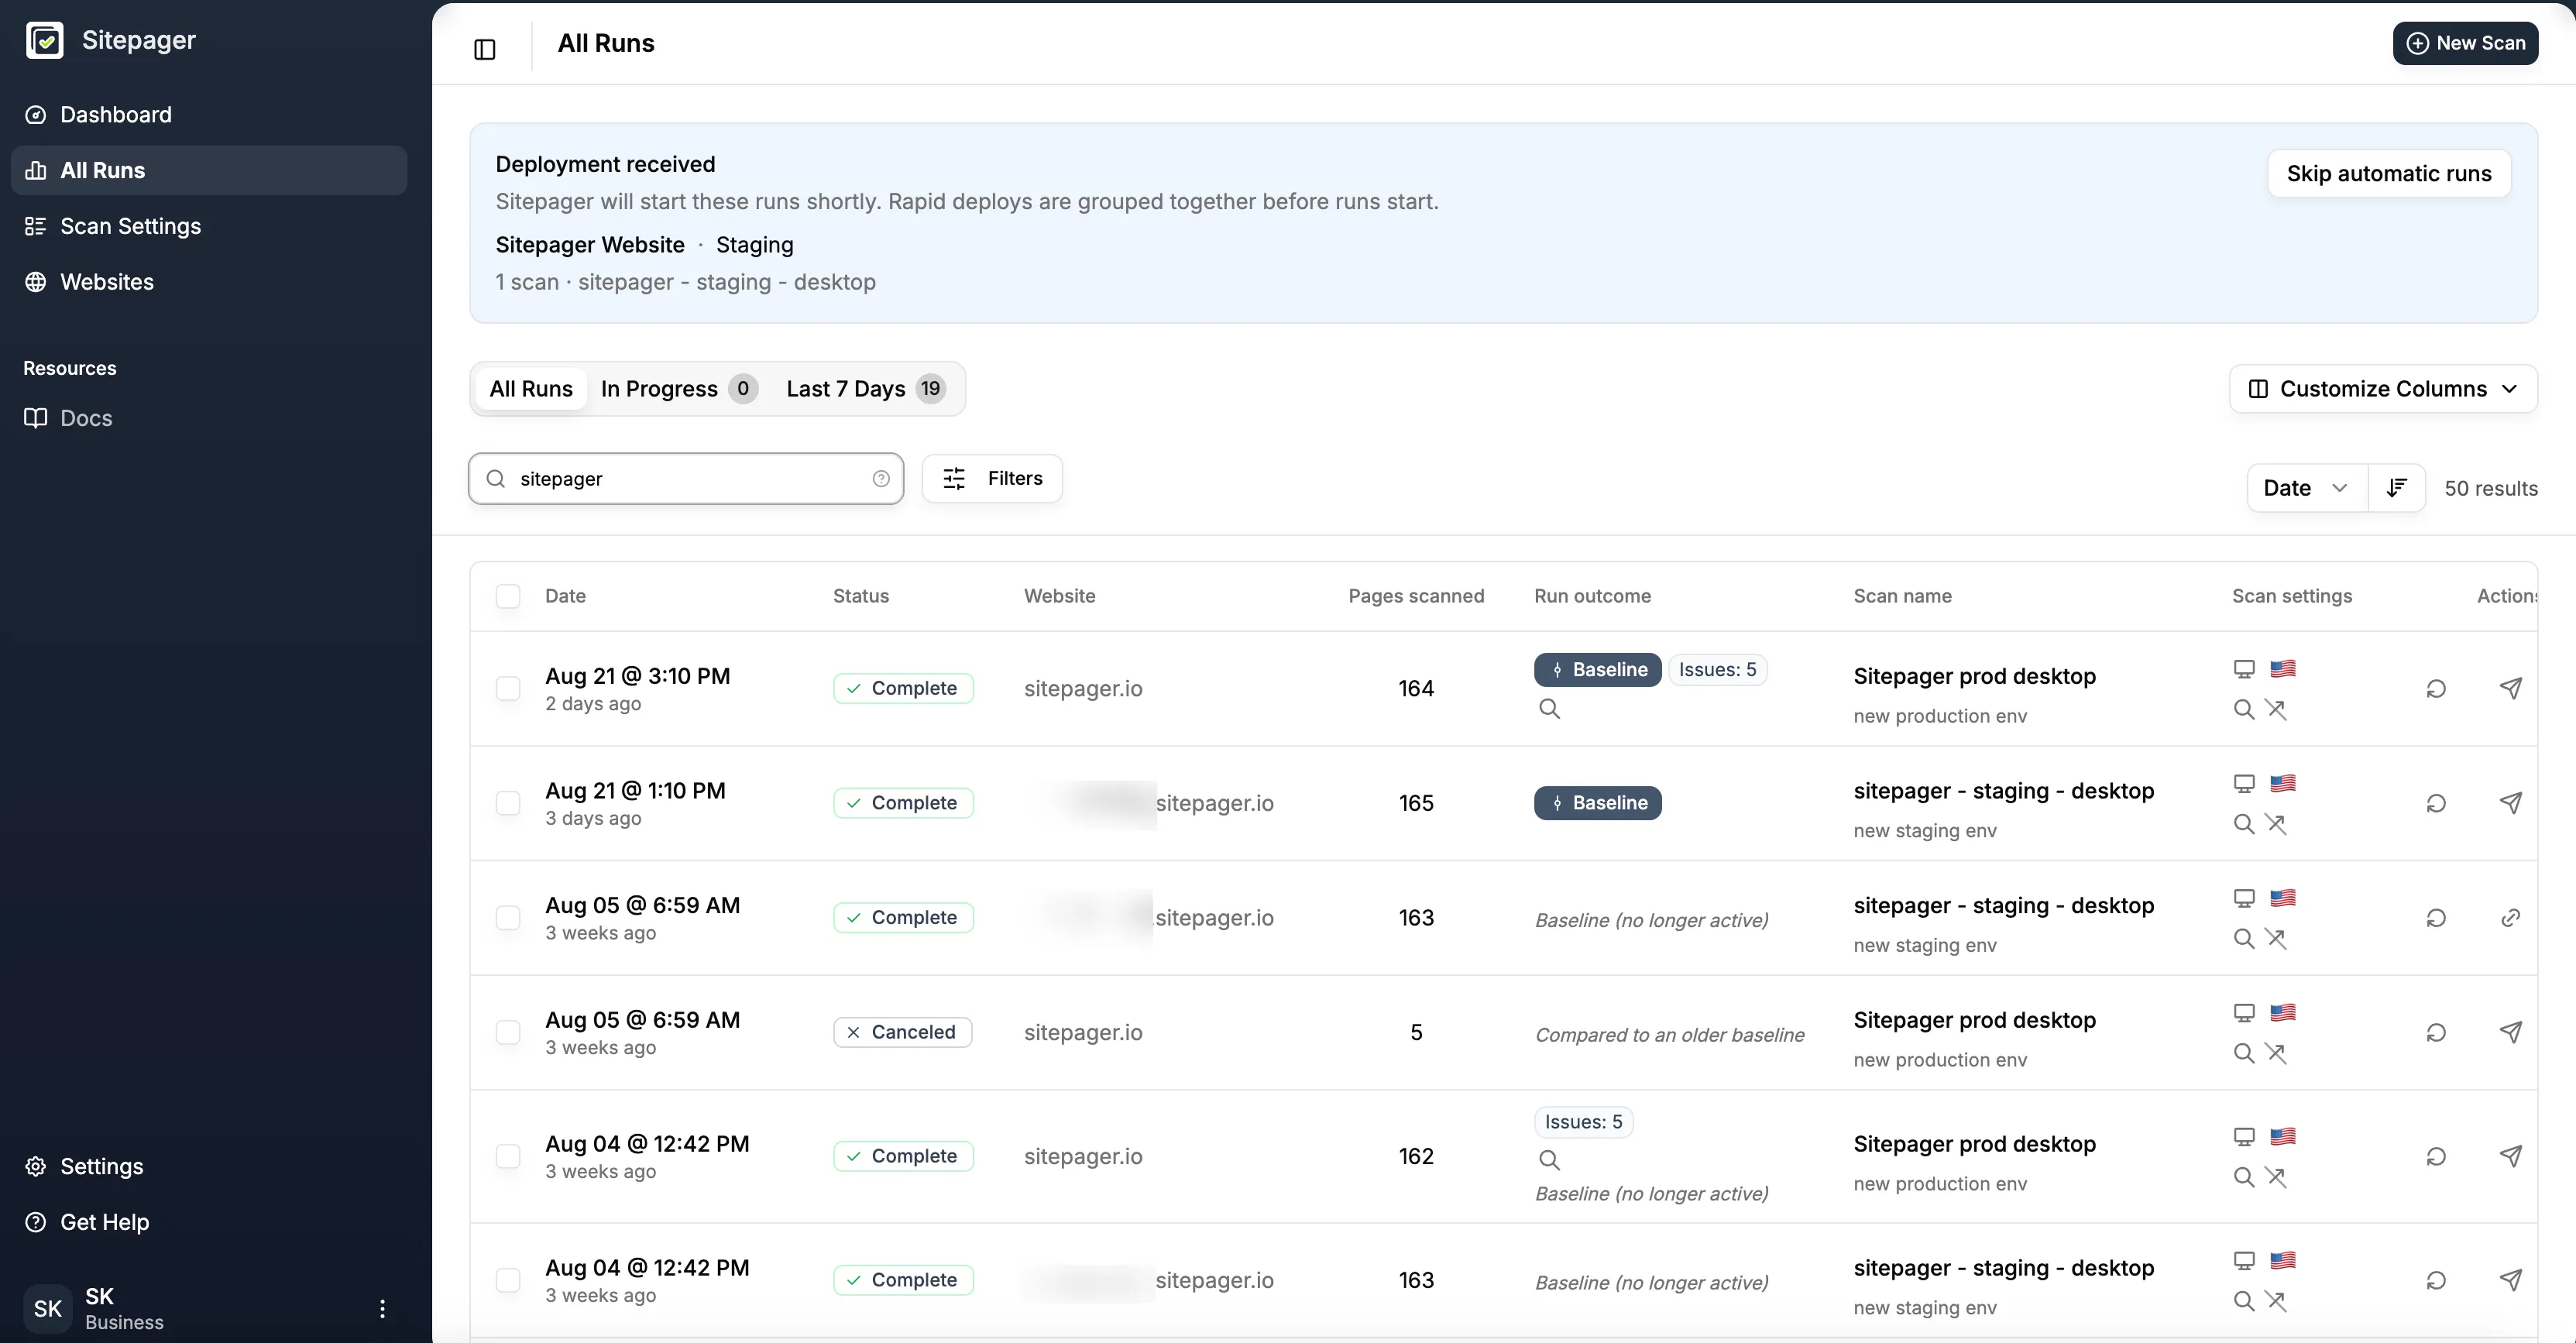
Task: Re-run the Aug 04 run with 162 pages
Action: click(2436, 1156)
